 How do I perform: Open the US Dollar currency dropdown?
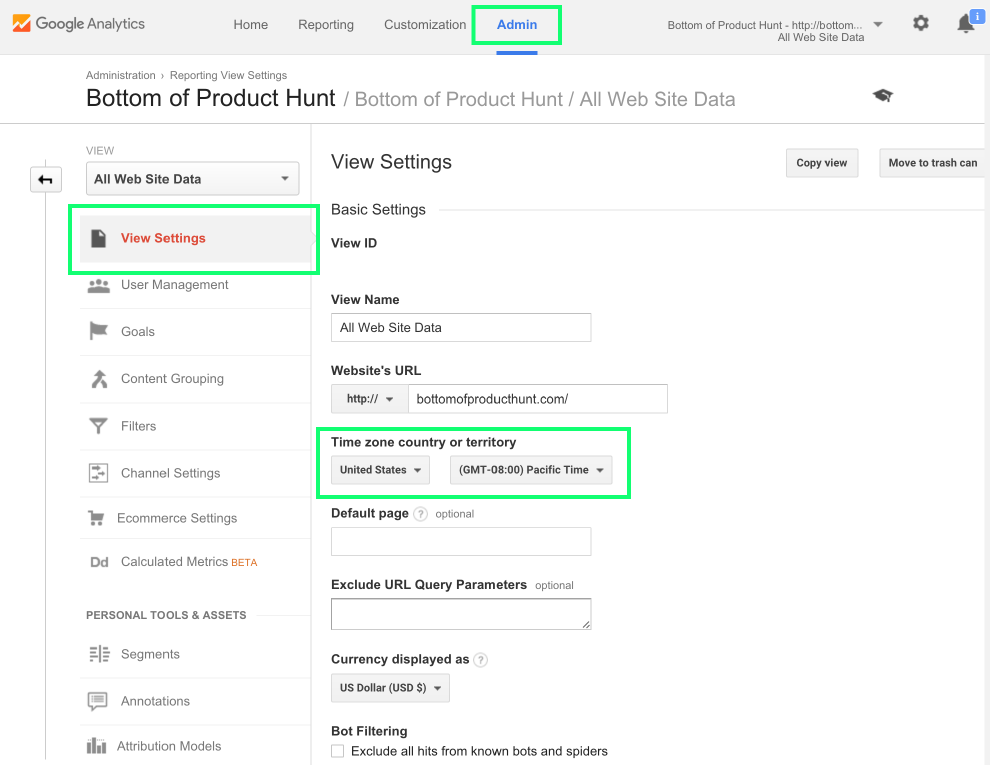(390, 688)
